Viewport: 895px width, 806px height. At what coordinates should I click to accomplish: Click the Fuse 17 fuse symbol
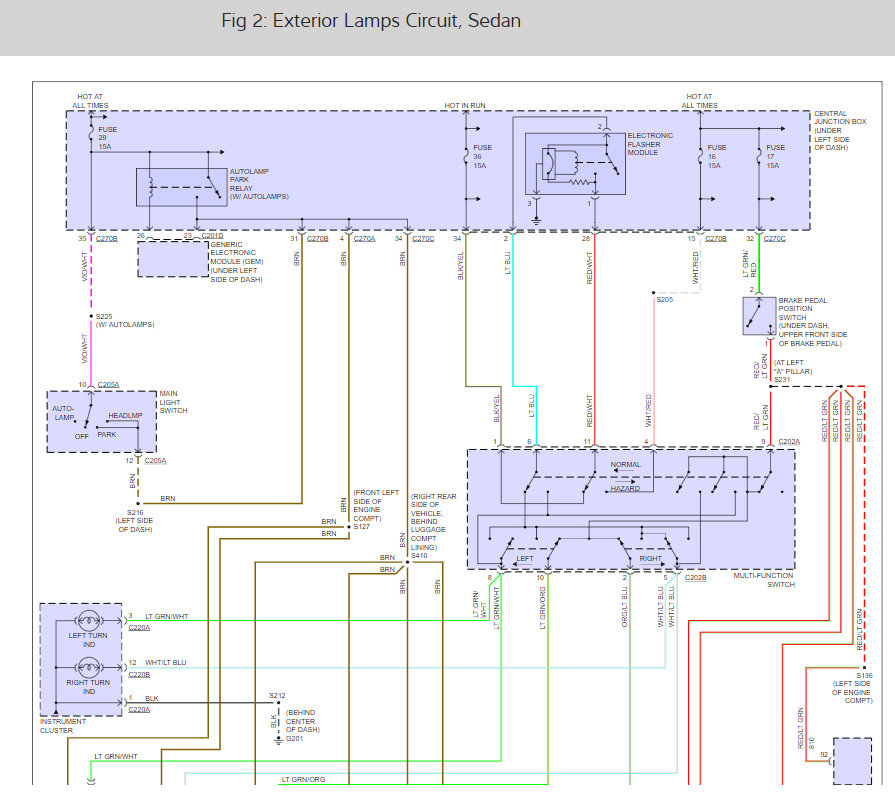coord(759,155)
